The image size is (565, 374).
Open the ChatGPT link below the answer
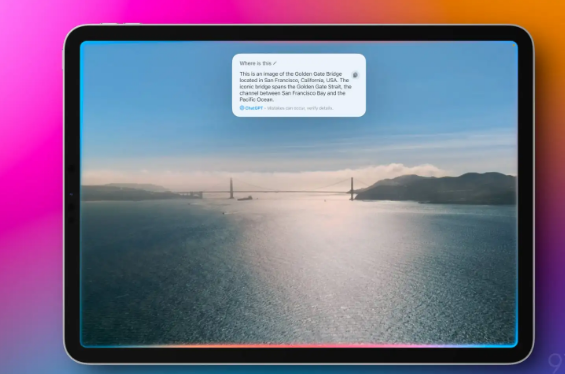tap(254, 108)
